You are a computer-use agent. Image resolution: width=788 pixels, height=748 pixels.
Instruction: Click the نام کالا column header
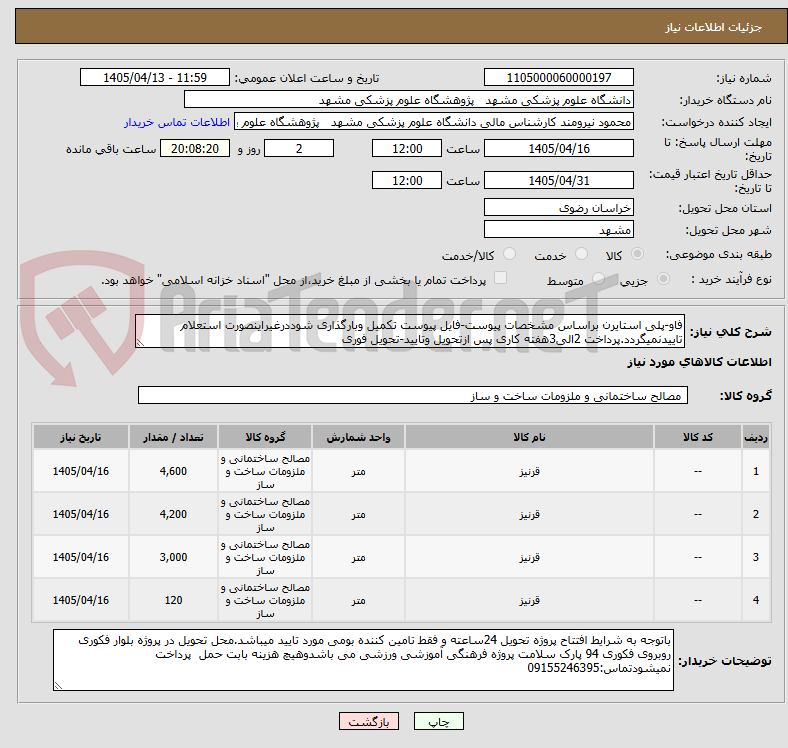[x=529, y=437]
